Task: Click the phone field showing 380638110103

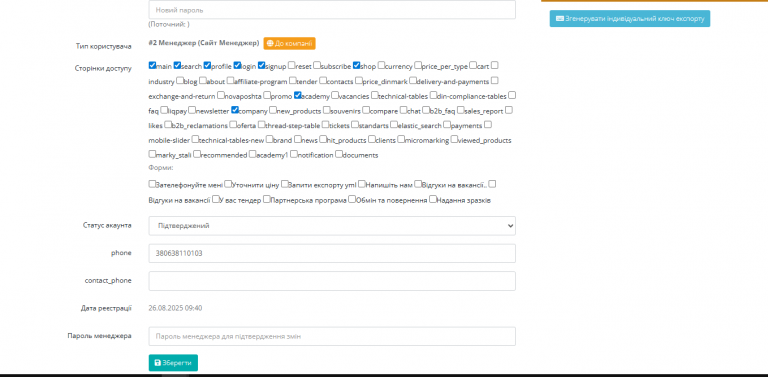Action: coord(332,253)
